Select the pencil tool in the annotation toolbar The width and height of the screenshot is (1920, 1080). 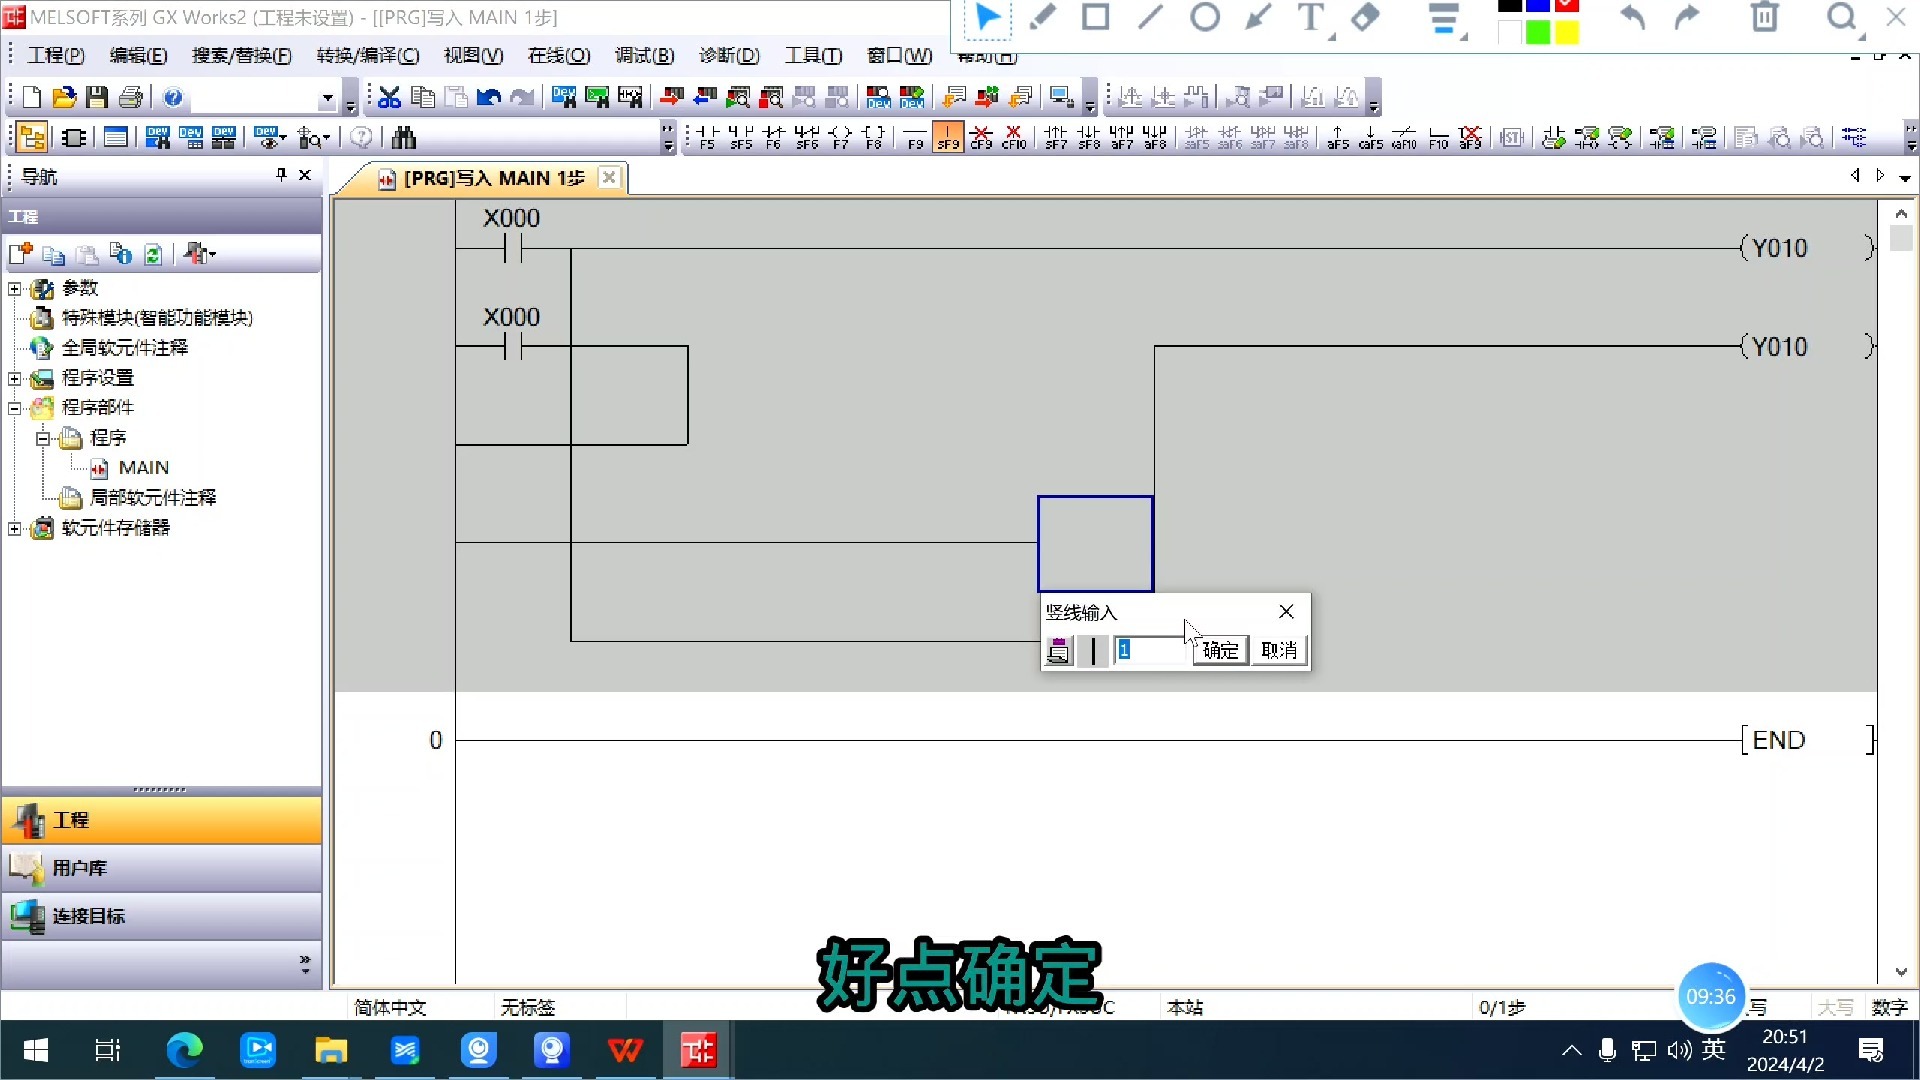1041,17
